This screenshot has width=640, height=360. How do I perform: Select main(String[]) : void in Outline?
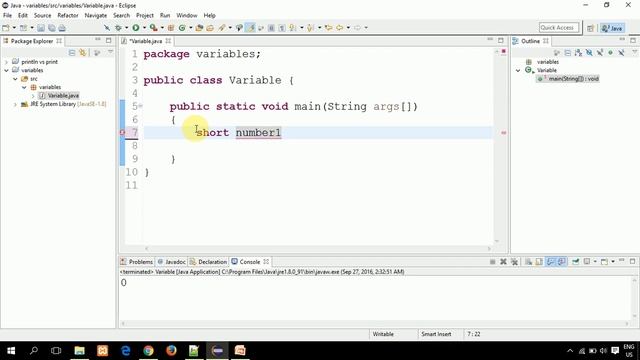pos(568,78)
